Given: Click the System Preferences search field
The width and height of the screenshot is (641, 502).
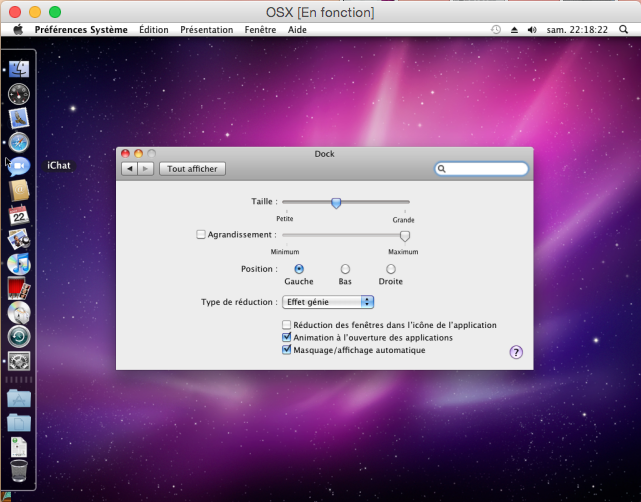Looking at the screenshot, I should (481, 169).
